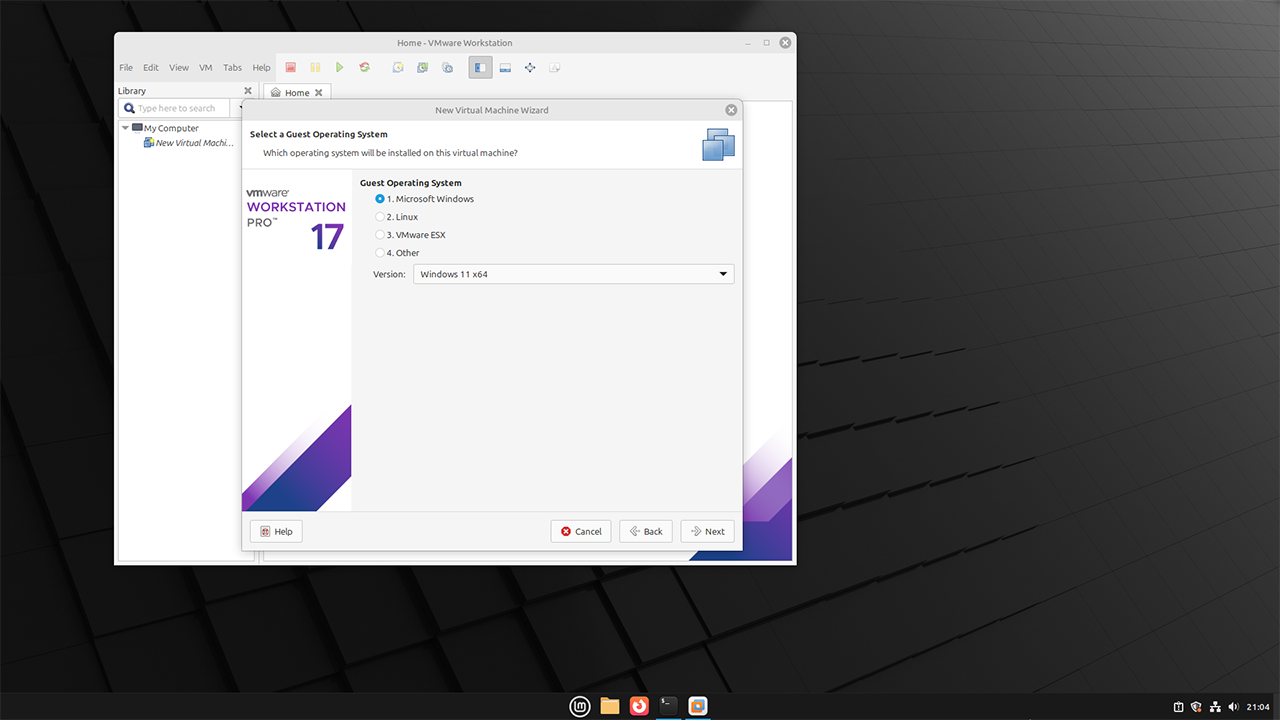
Task: Select the Linux radio option
Action: point(380,217)
